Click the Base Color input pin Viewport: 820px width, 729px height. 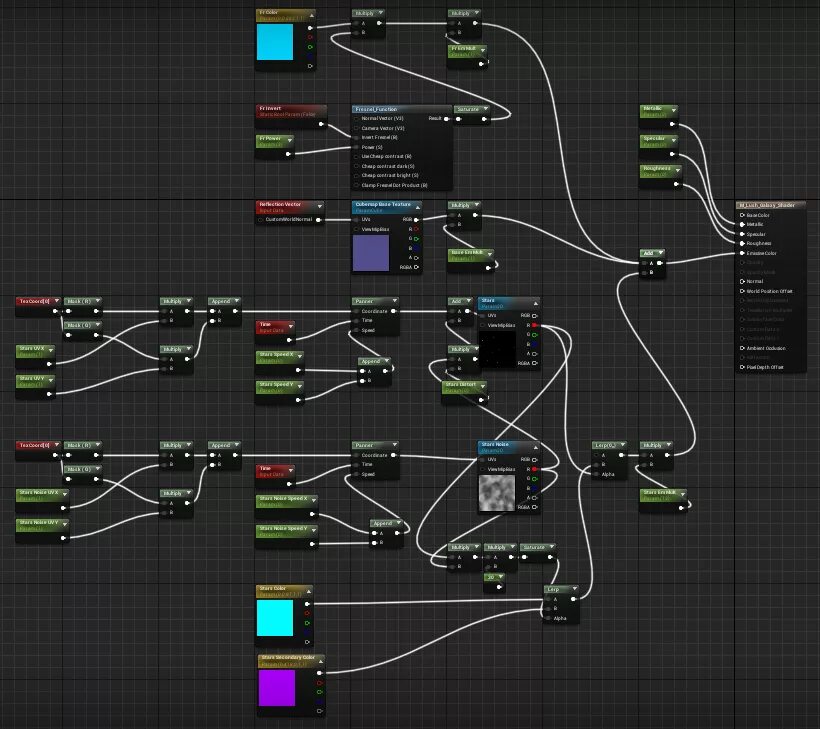pyautogui.click(x=742, y=215)
